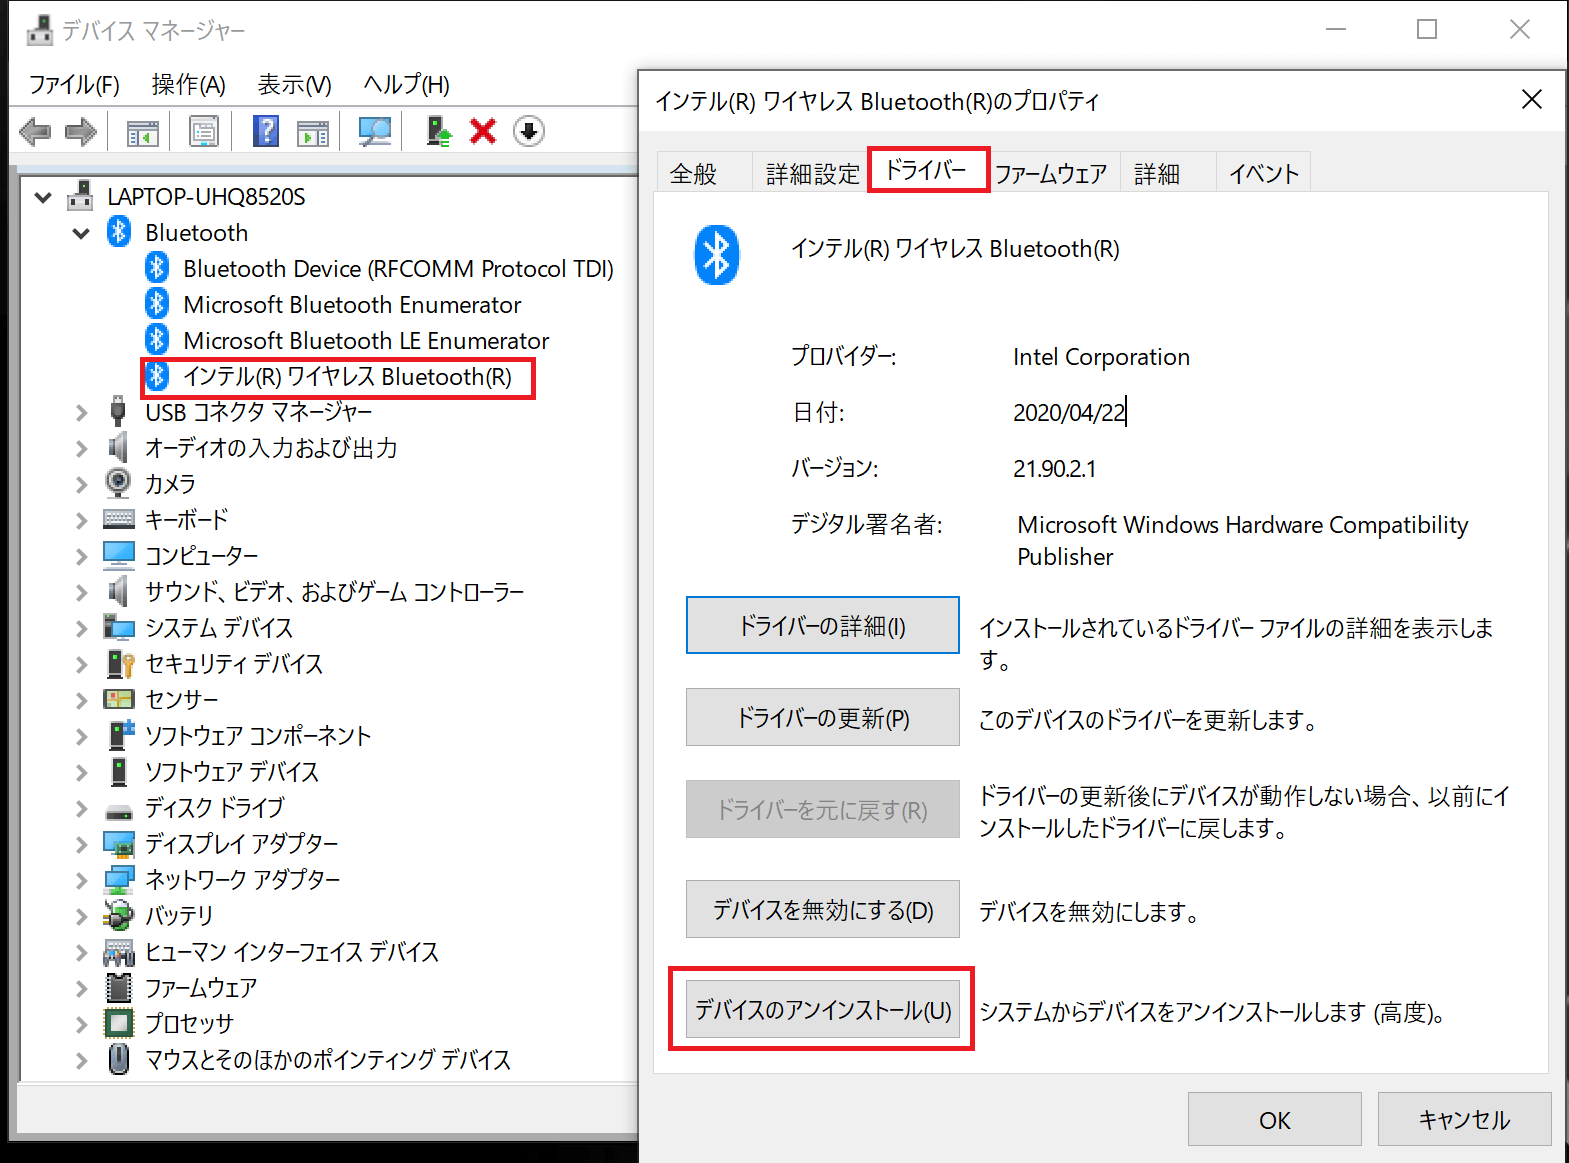Click the red X Uninstall device icon
The image size is (1569, 1163).
(483, 131)
